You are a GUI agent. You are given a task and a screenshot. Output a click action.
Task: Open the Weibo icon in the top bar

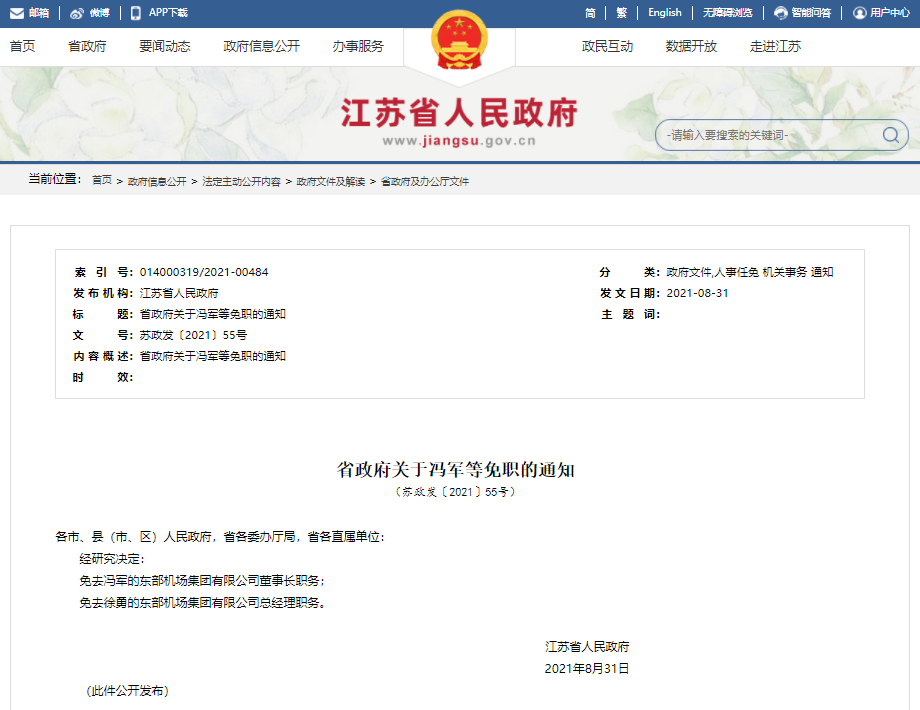(x=77, y=13)
